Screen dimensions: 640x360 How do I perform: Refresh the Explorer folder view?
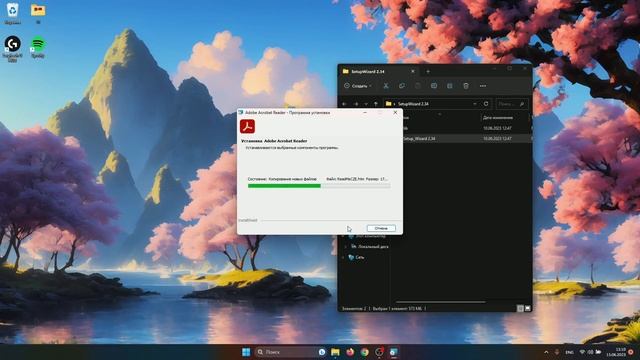tap(486, 104)
